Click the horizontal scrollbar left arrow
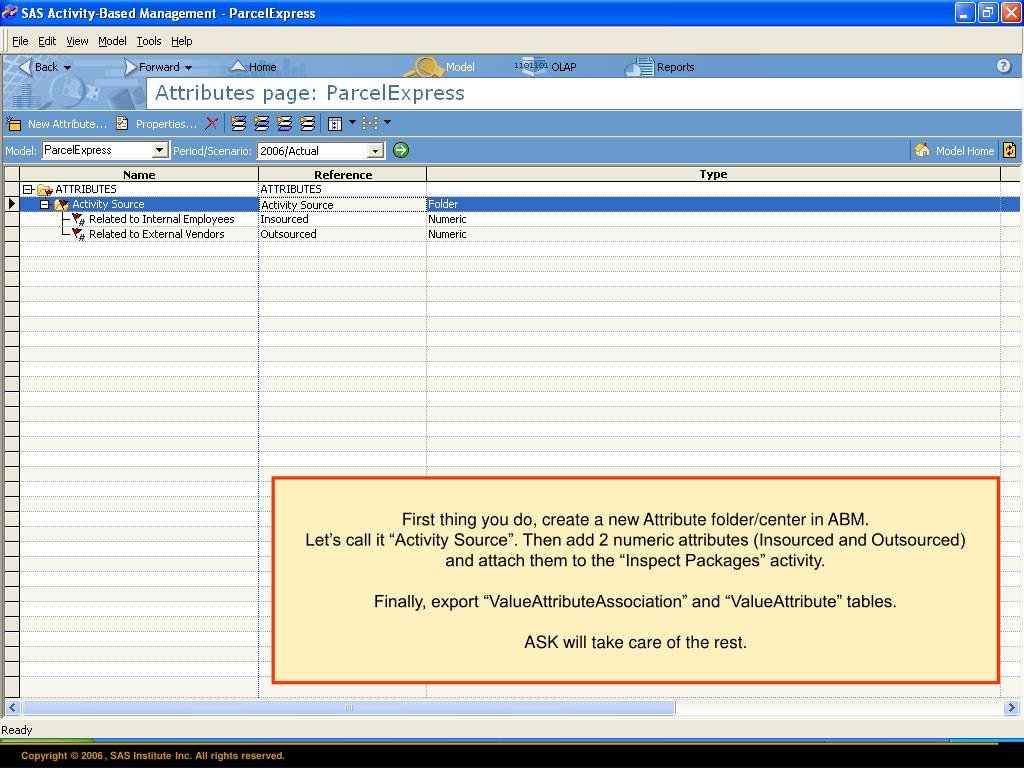Screen dimensions: 1024x768 tap(12, 707)
